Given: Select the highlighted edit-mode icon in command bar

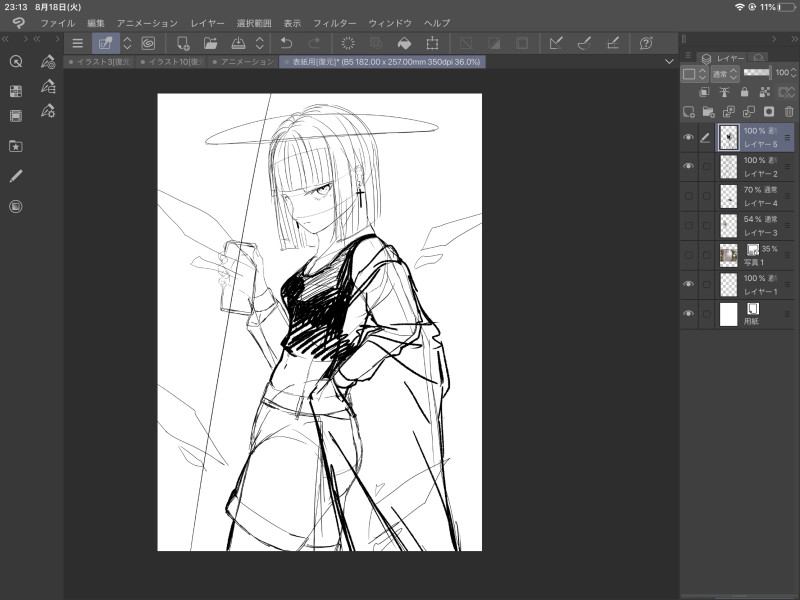Looking at the screenshot, I should click(x=106, y=43).
